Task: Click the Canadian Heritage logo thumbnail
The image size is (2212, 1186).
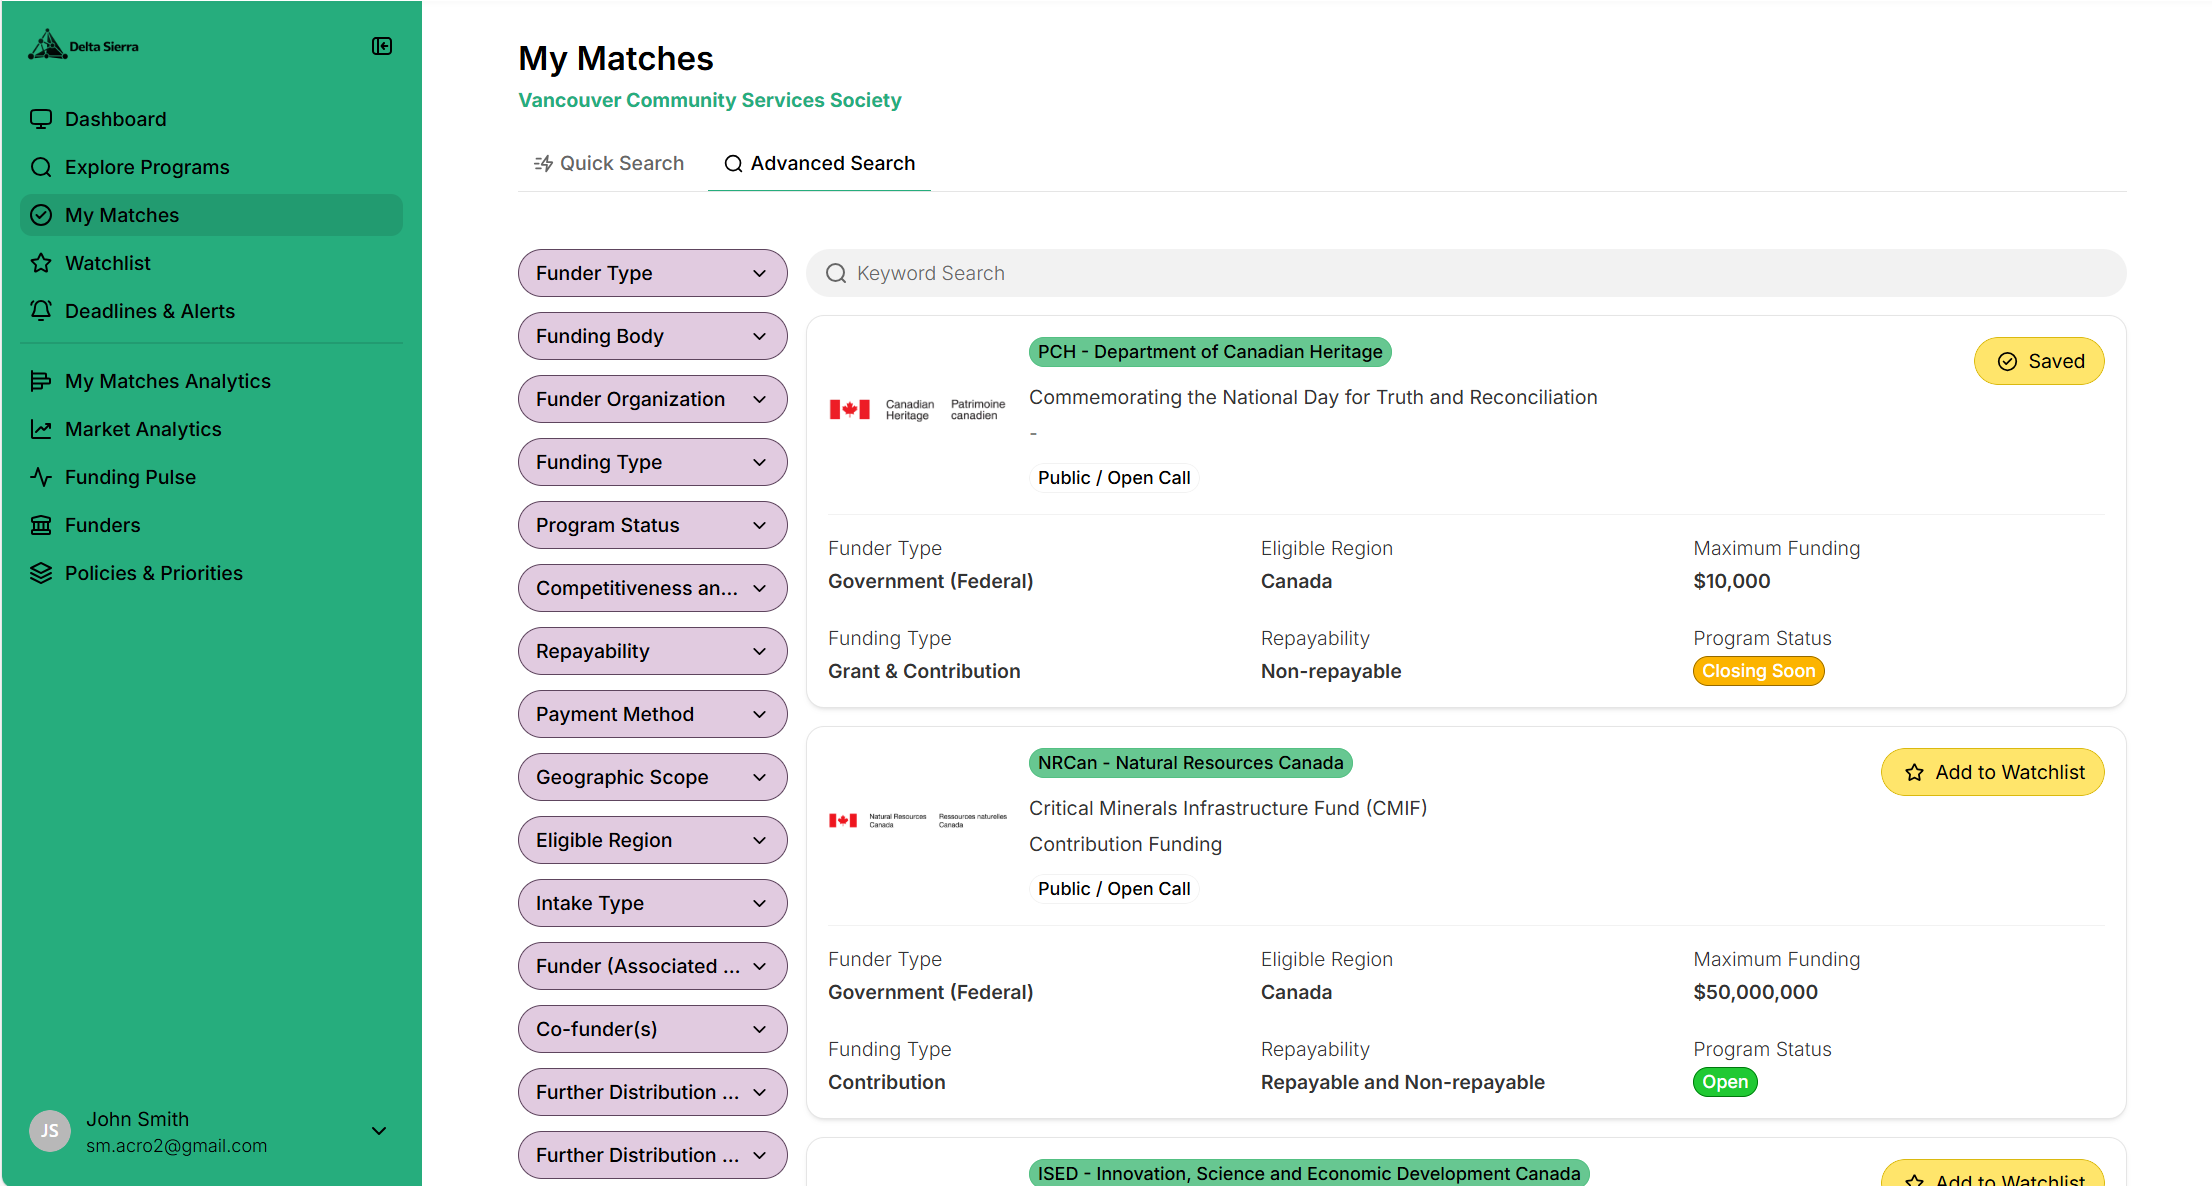Action: (918, 410)
